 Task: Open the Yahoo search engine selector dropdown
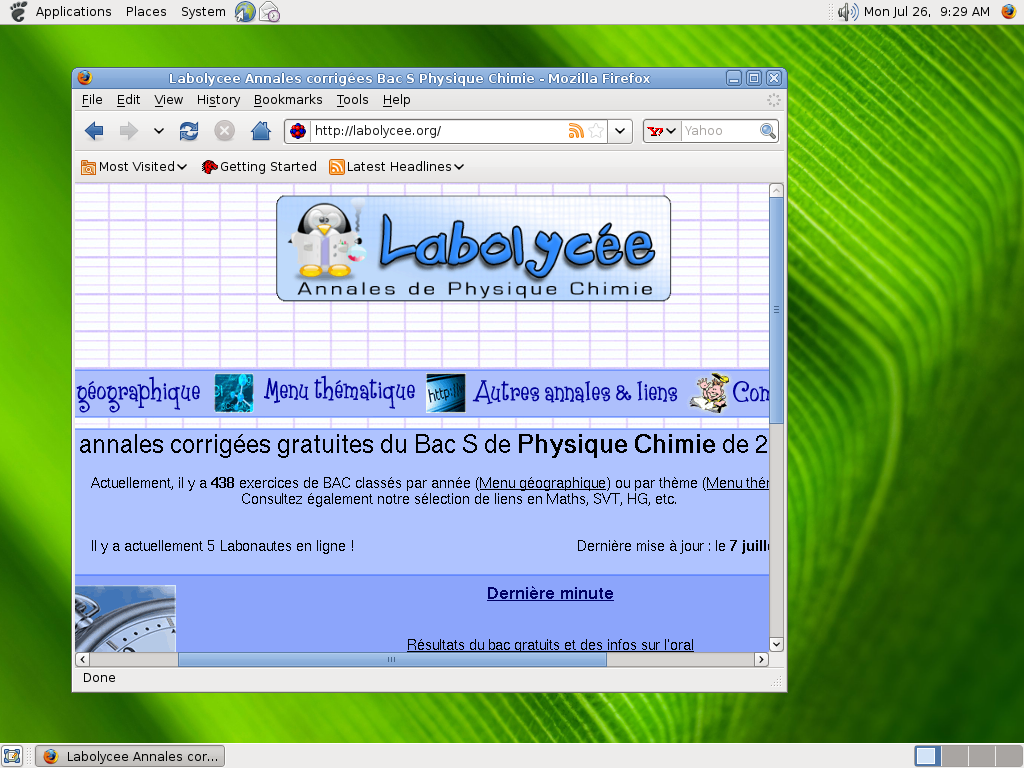pyautogui.click(x=661, y=131)
